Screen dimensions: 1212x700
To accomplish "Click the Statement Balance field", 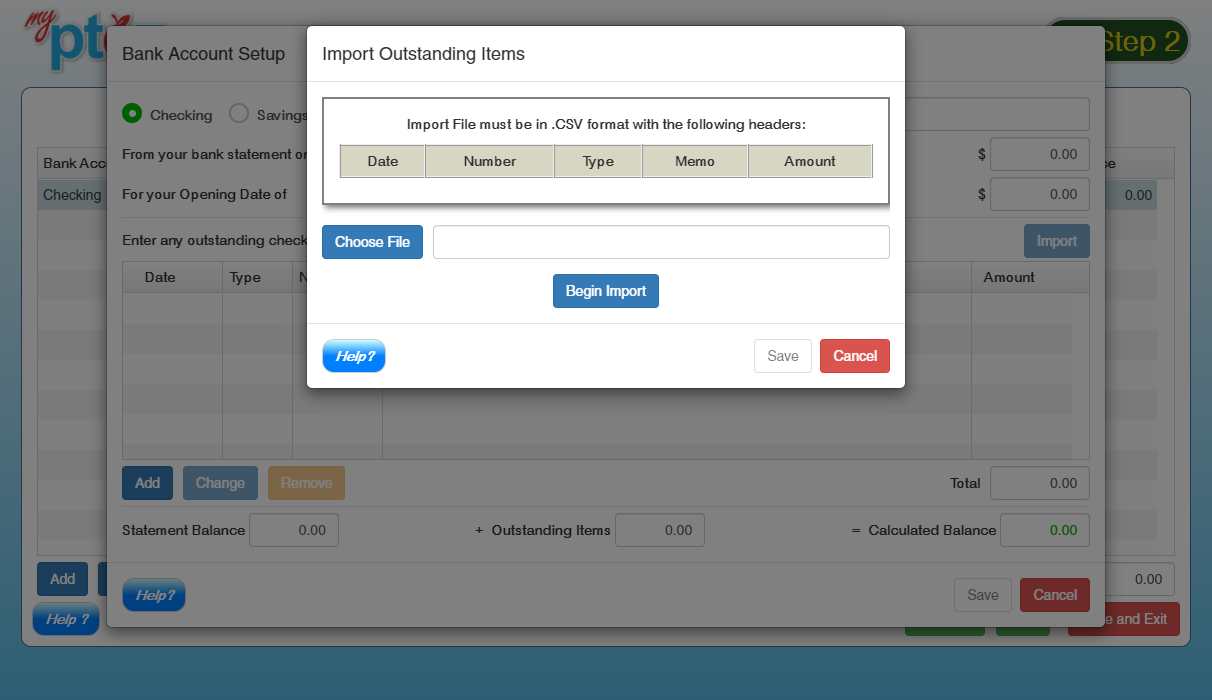I will [x=293, y=530].
